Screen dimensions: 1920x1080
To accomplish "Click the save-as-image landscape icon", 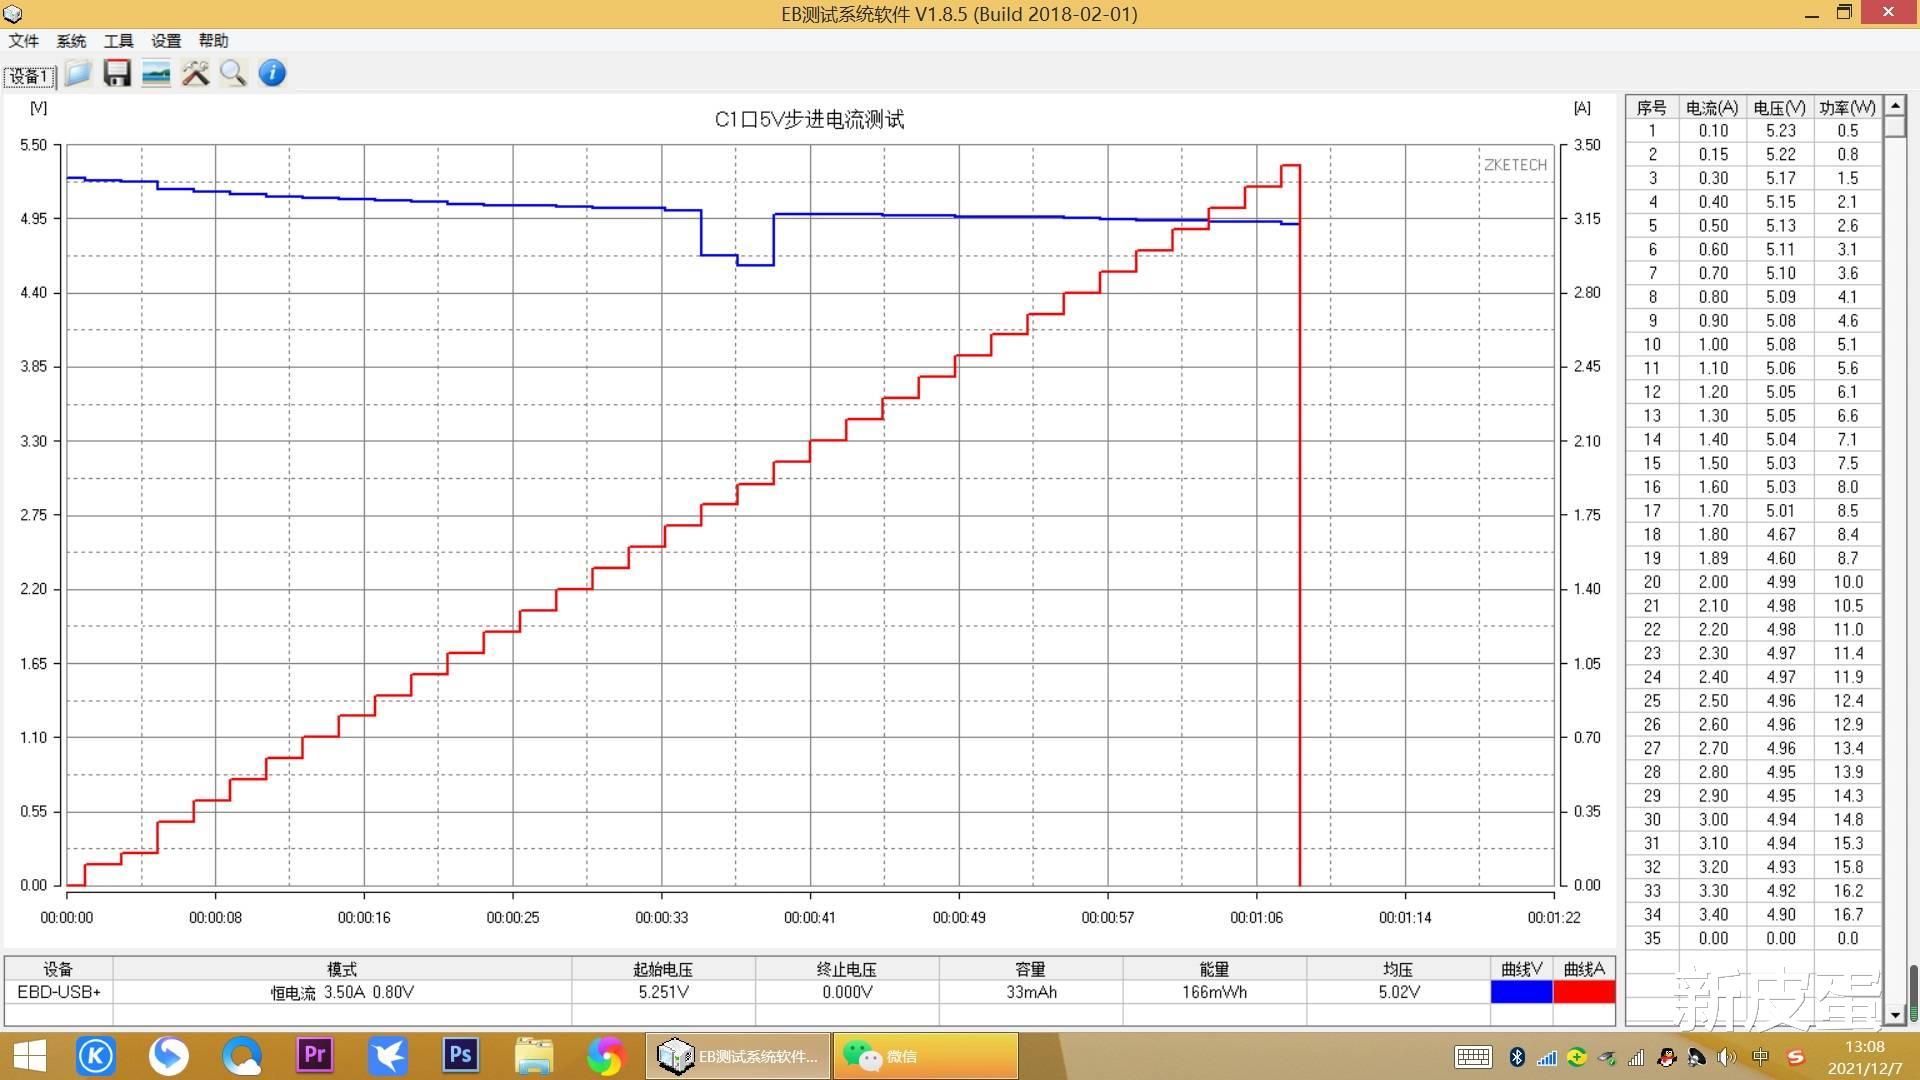I will (x=156, y=73).
